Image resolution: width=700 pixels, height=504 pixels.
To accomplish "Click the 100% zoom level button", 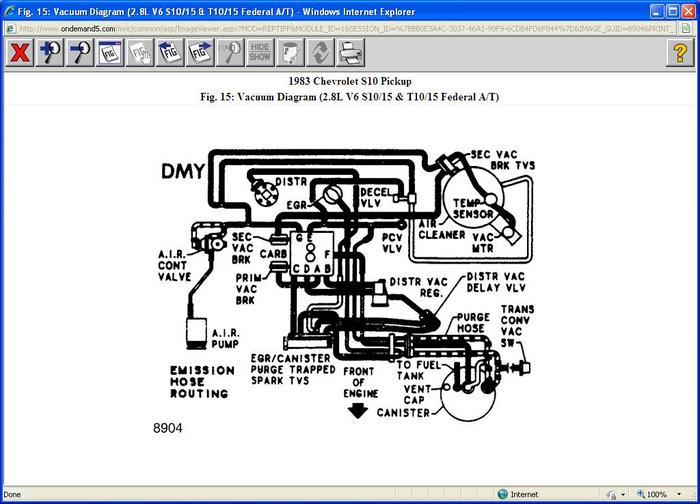I will [652, 494].
